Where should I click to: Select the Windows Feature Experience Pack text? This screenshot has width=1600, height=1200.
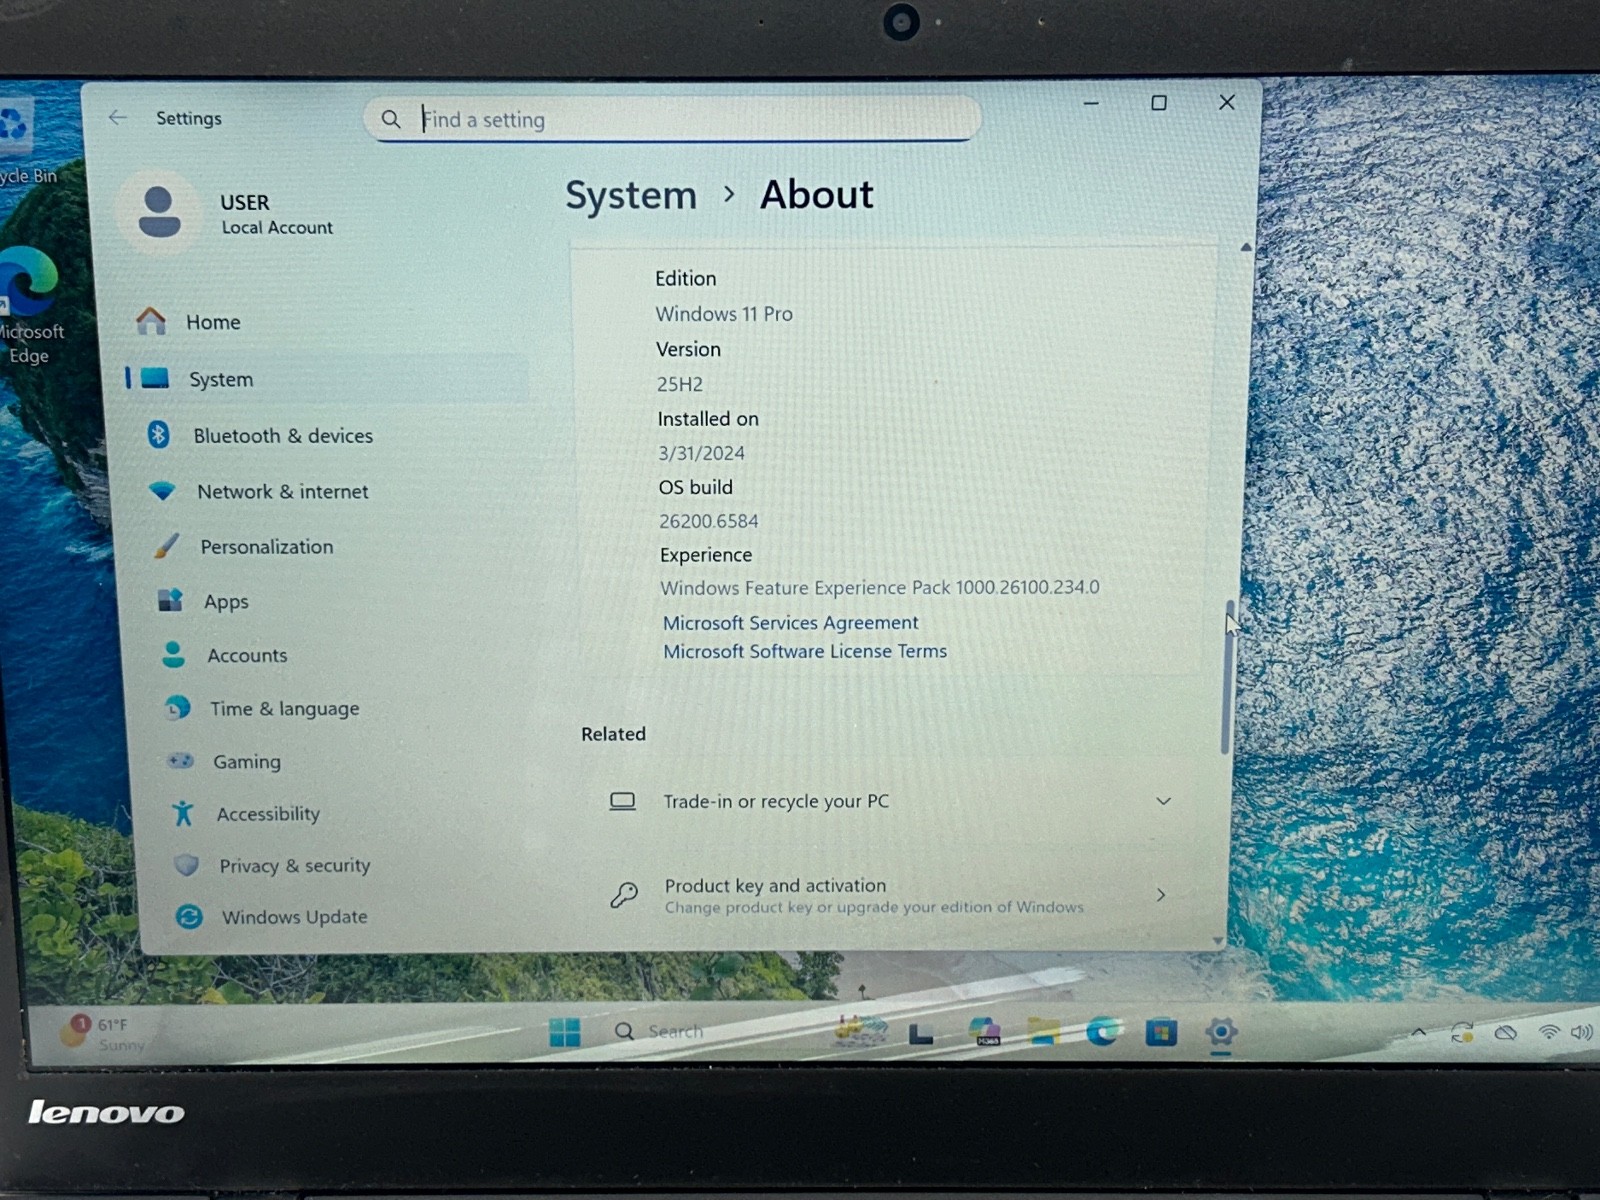880,587
